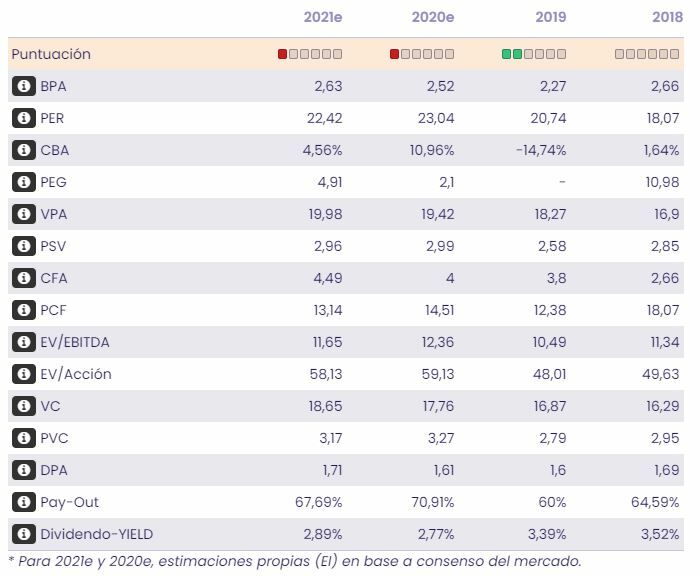Show info for VPA metric

pos(23,214)
